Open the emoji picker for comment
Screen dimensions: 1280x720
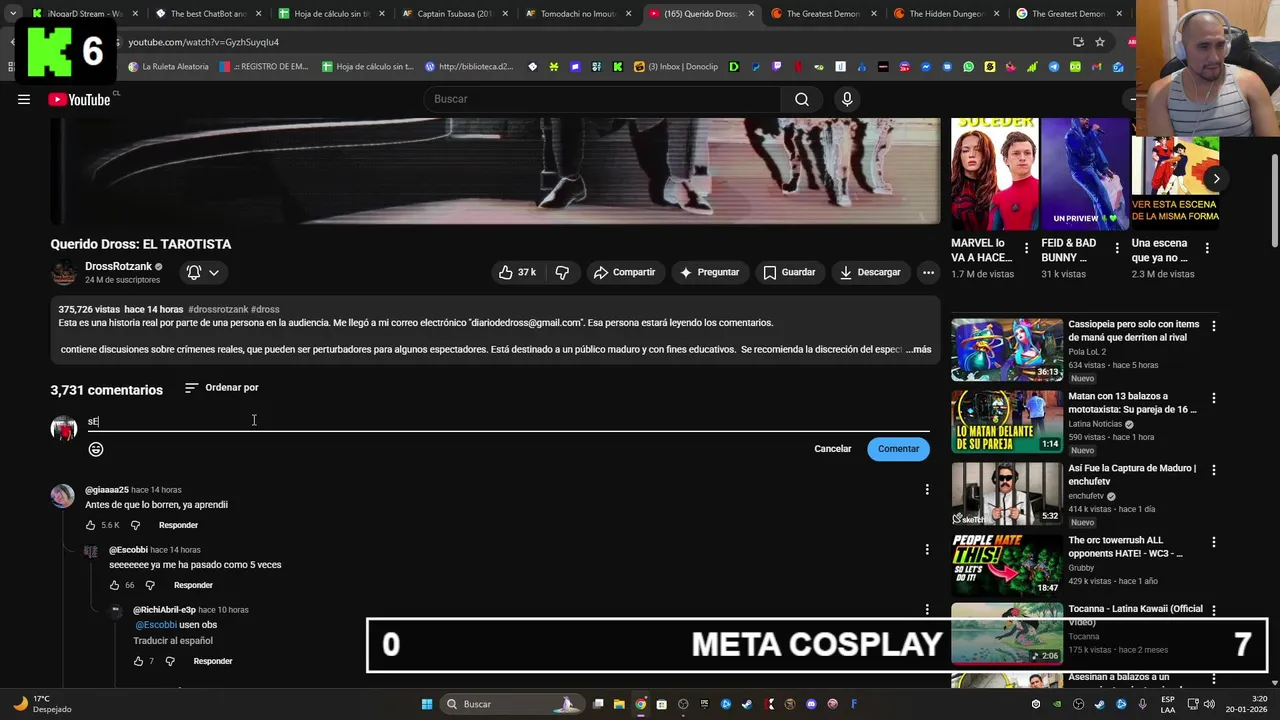tap(96, 449)
